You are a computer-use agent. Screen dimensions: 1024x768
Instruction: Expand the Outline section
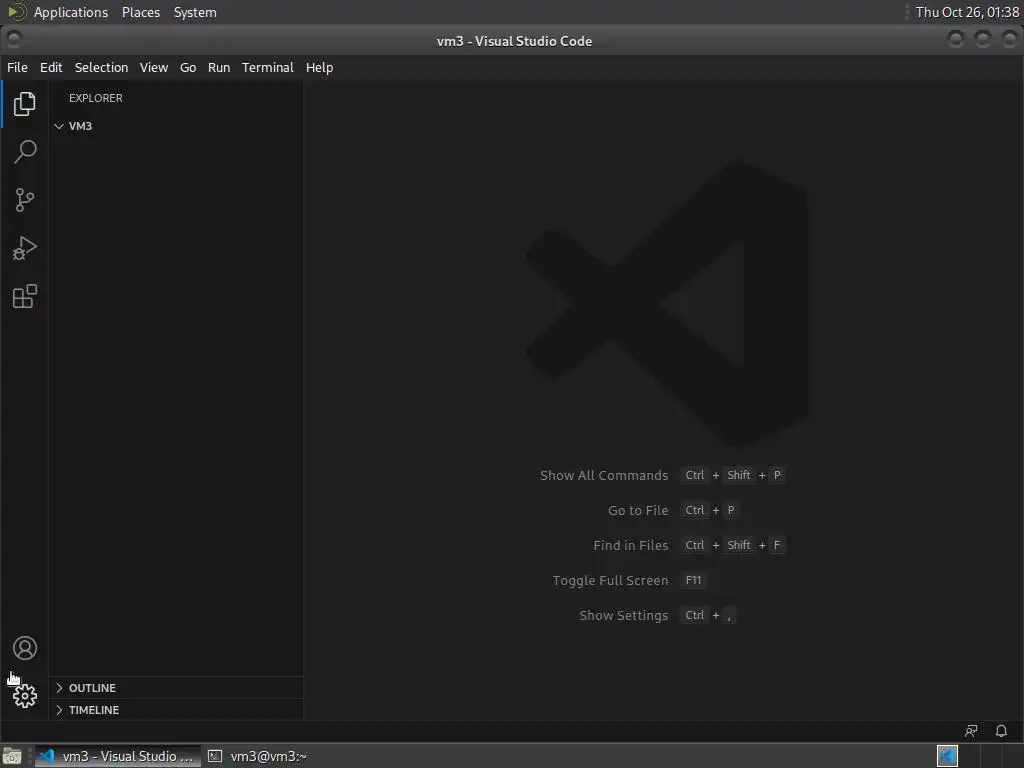coord(92,688)
